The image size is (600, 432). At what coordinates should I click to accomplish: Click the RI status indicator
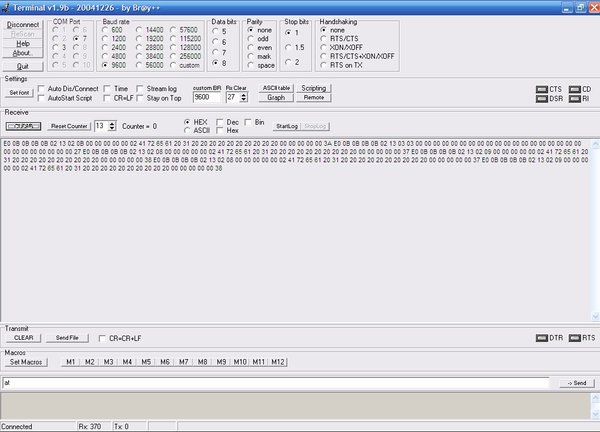pyautogui.click(x=575, y=99)
